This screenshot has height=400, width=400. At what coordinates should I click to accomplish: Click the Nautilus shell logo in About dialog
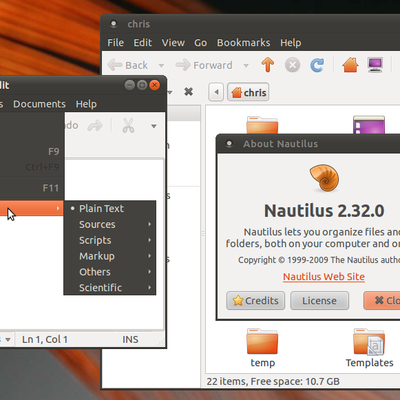click(324, 178)
